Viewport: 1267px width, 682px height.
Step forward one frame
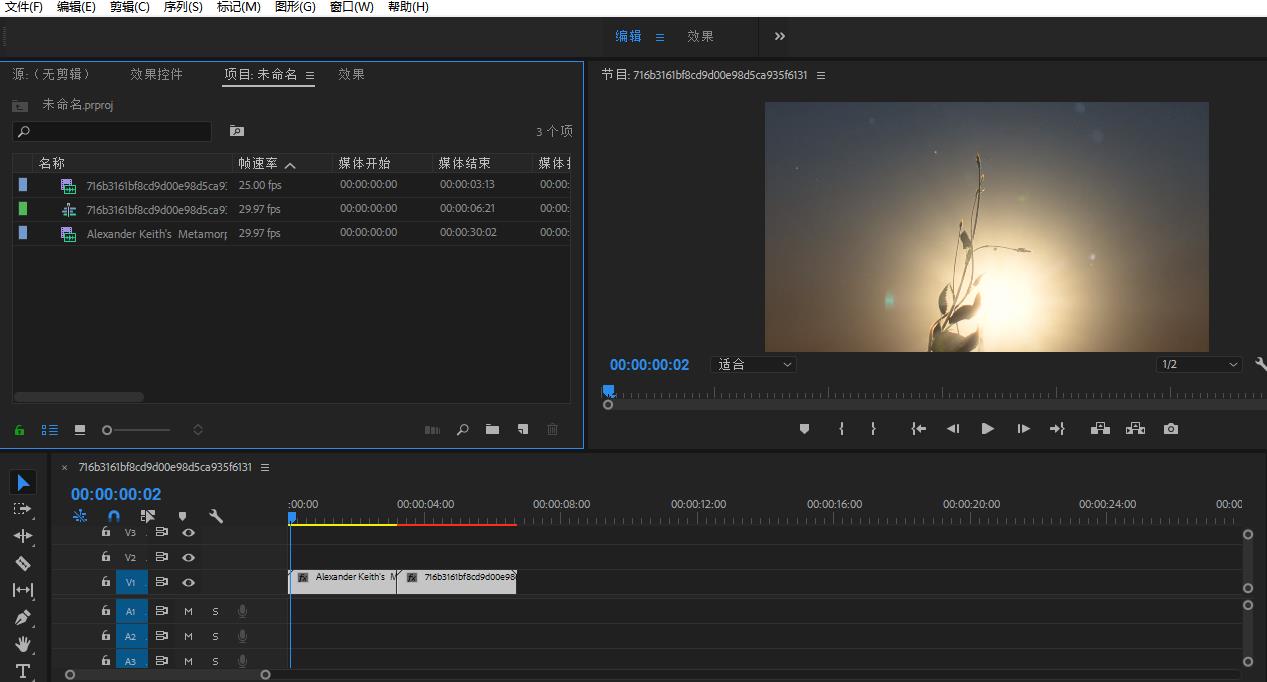pyautogui.click(x=1023, y=429)
